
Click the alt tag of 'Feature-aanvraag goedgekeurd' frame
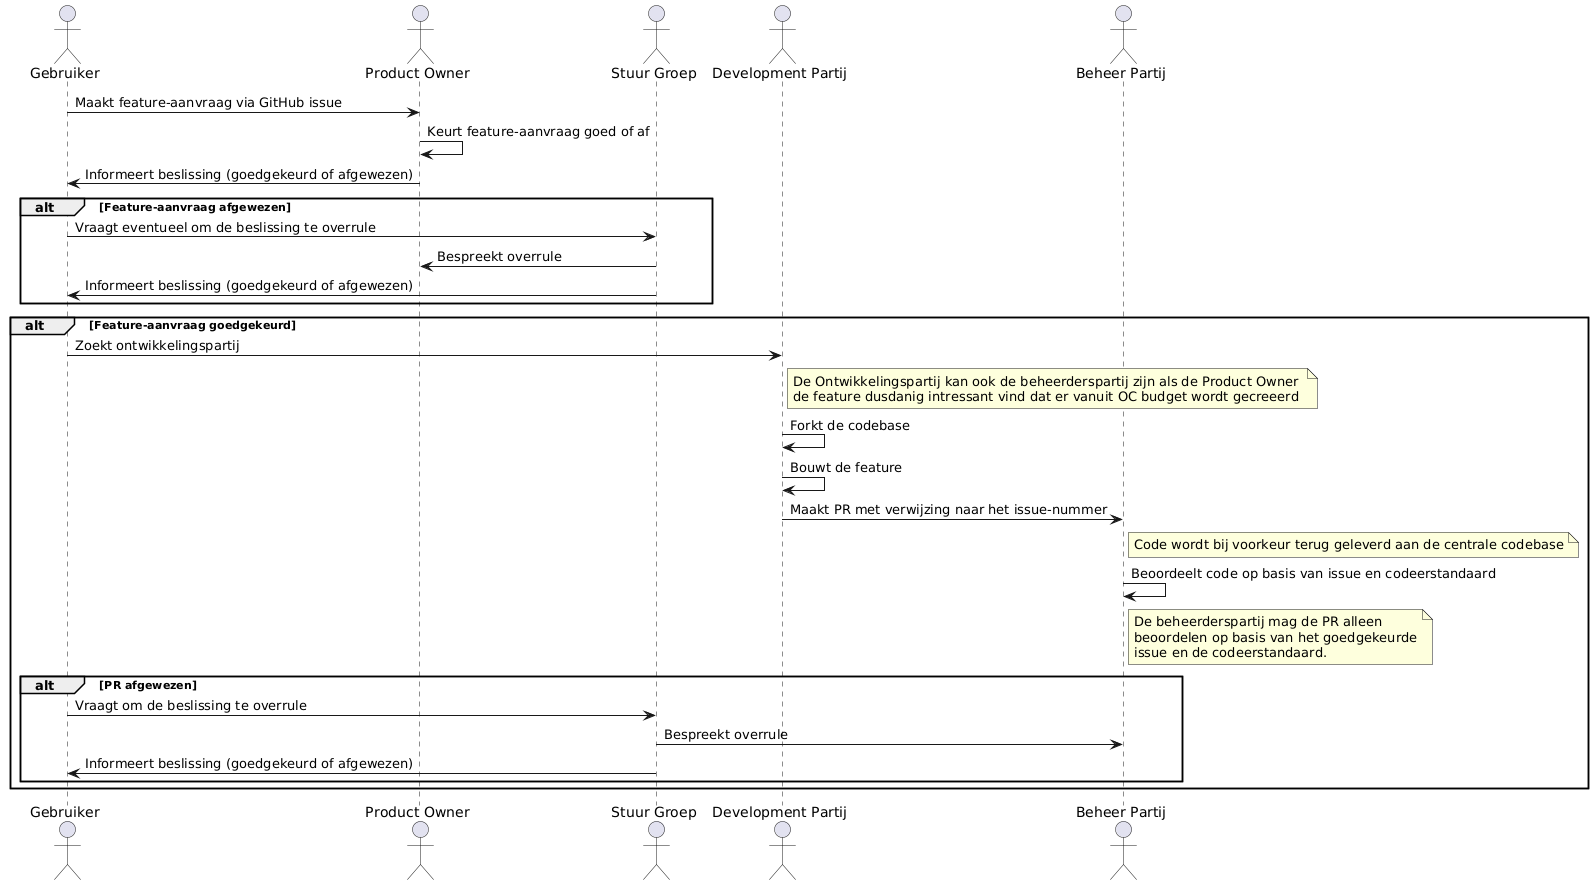(x=36, y=325)
